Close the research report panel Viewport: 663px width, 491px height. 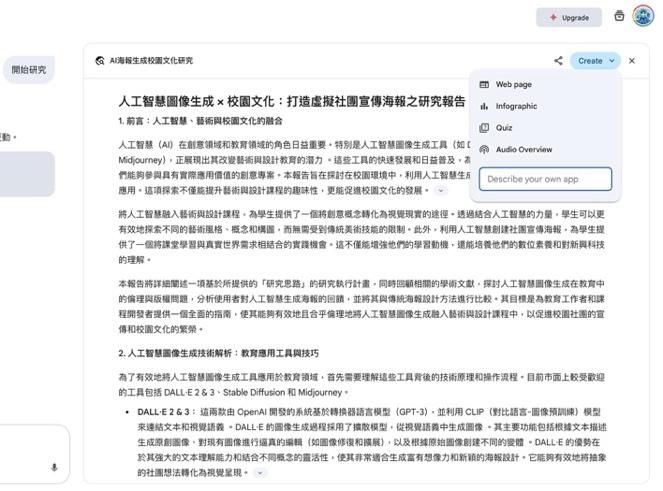tap(631, 61)
